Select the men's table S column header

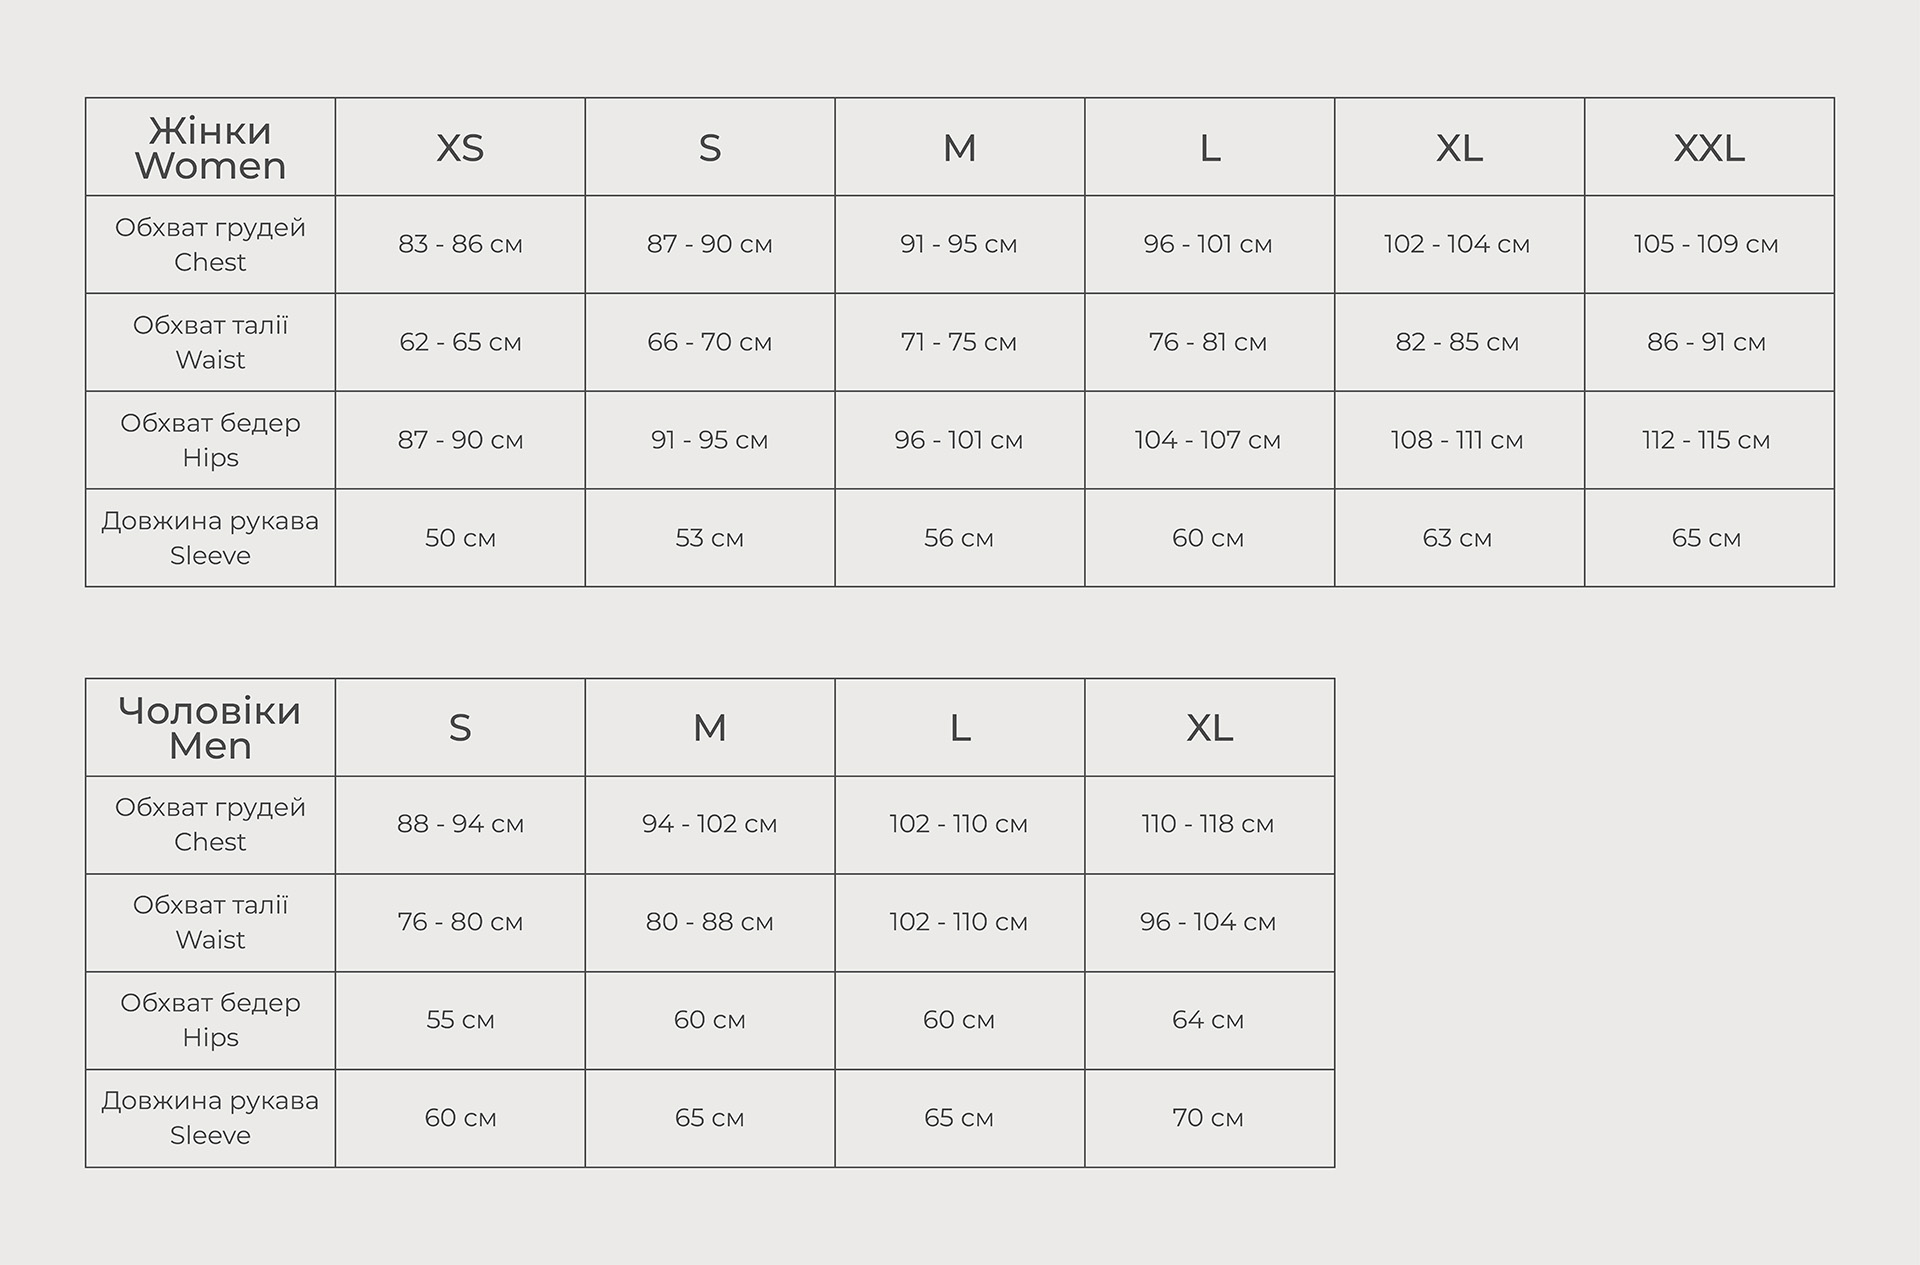[460, 728]
